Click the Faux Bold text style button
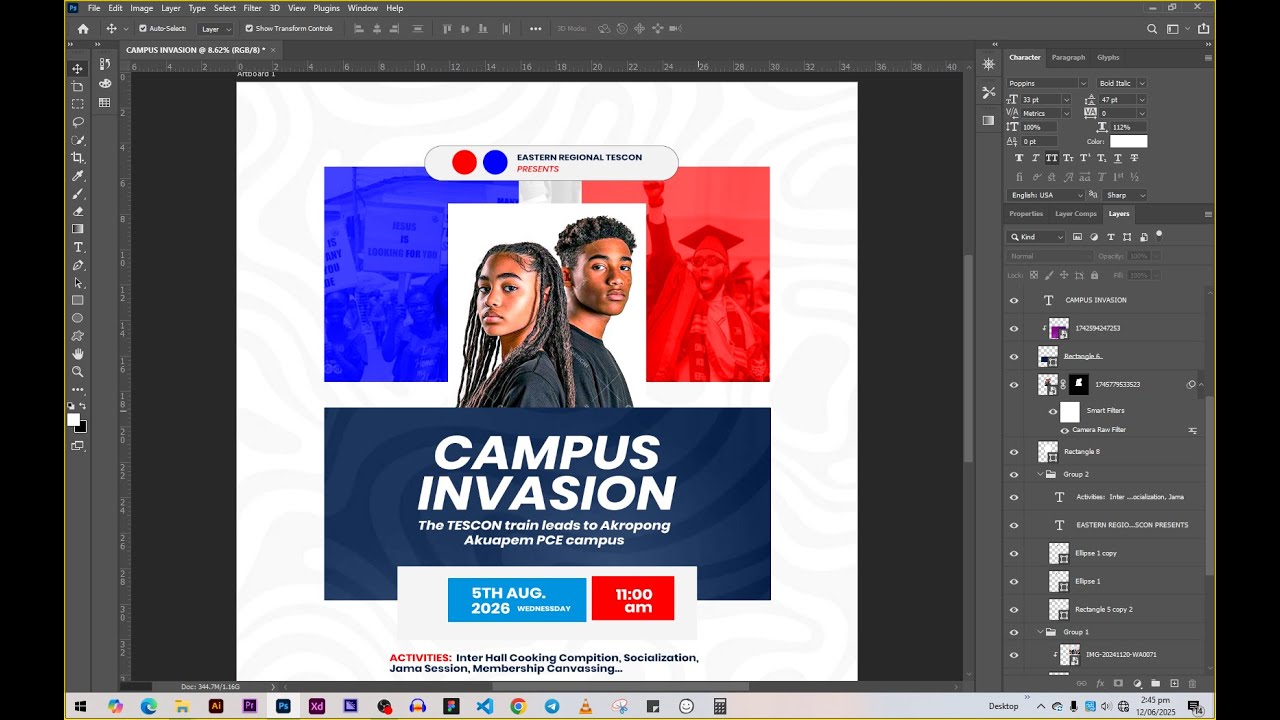 (x=1019, y=158)
